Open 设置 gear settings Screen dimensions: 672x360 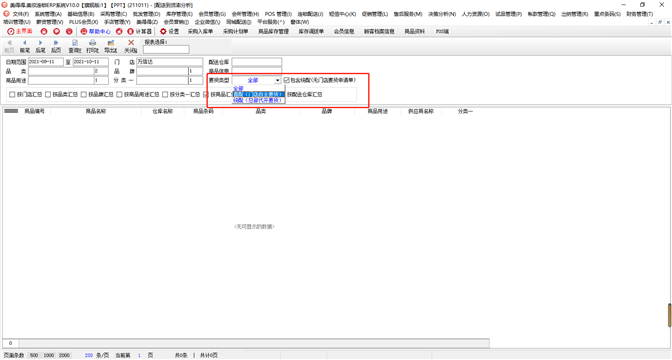170,31
